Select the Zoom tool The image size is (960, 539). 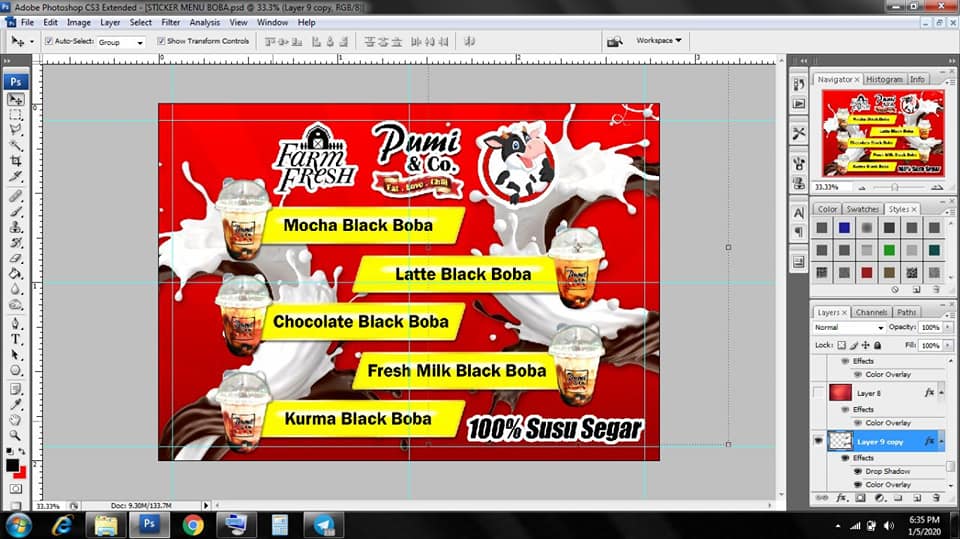point(16,435)
